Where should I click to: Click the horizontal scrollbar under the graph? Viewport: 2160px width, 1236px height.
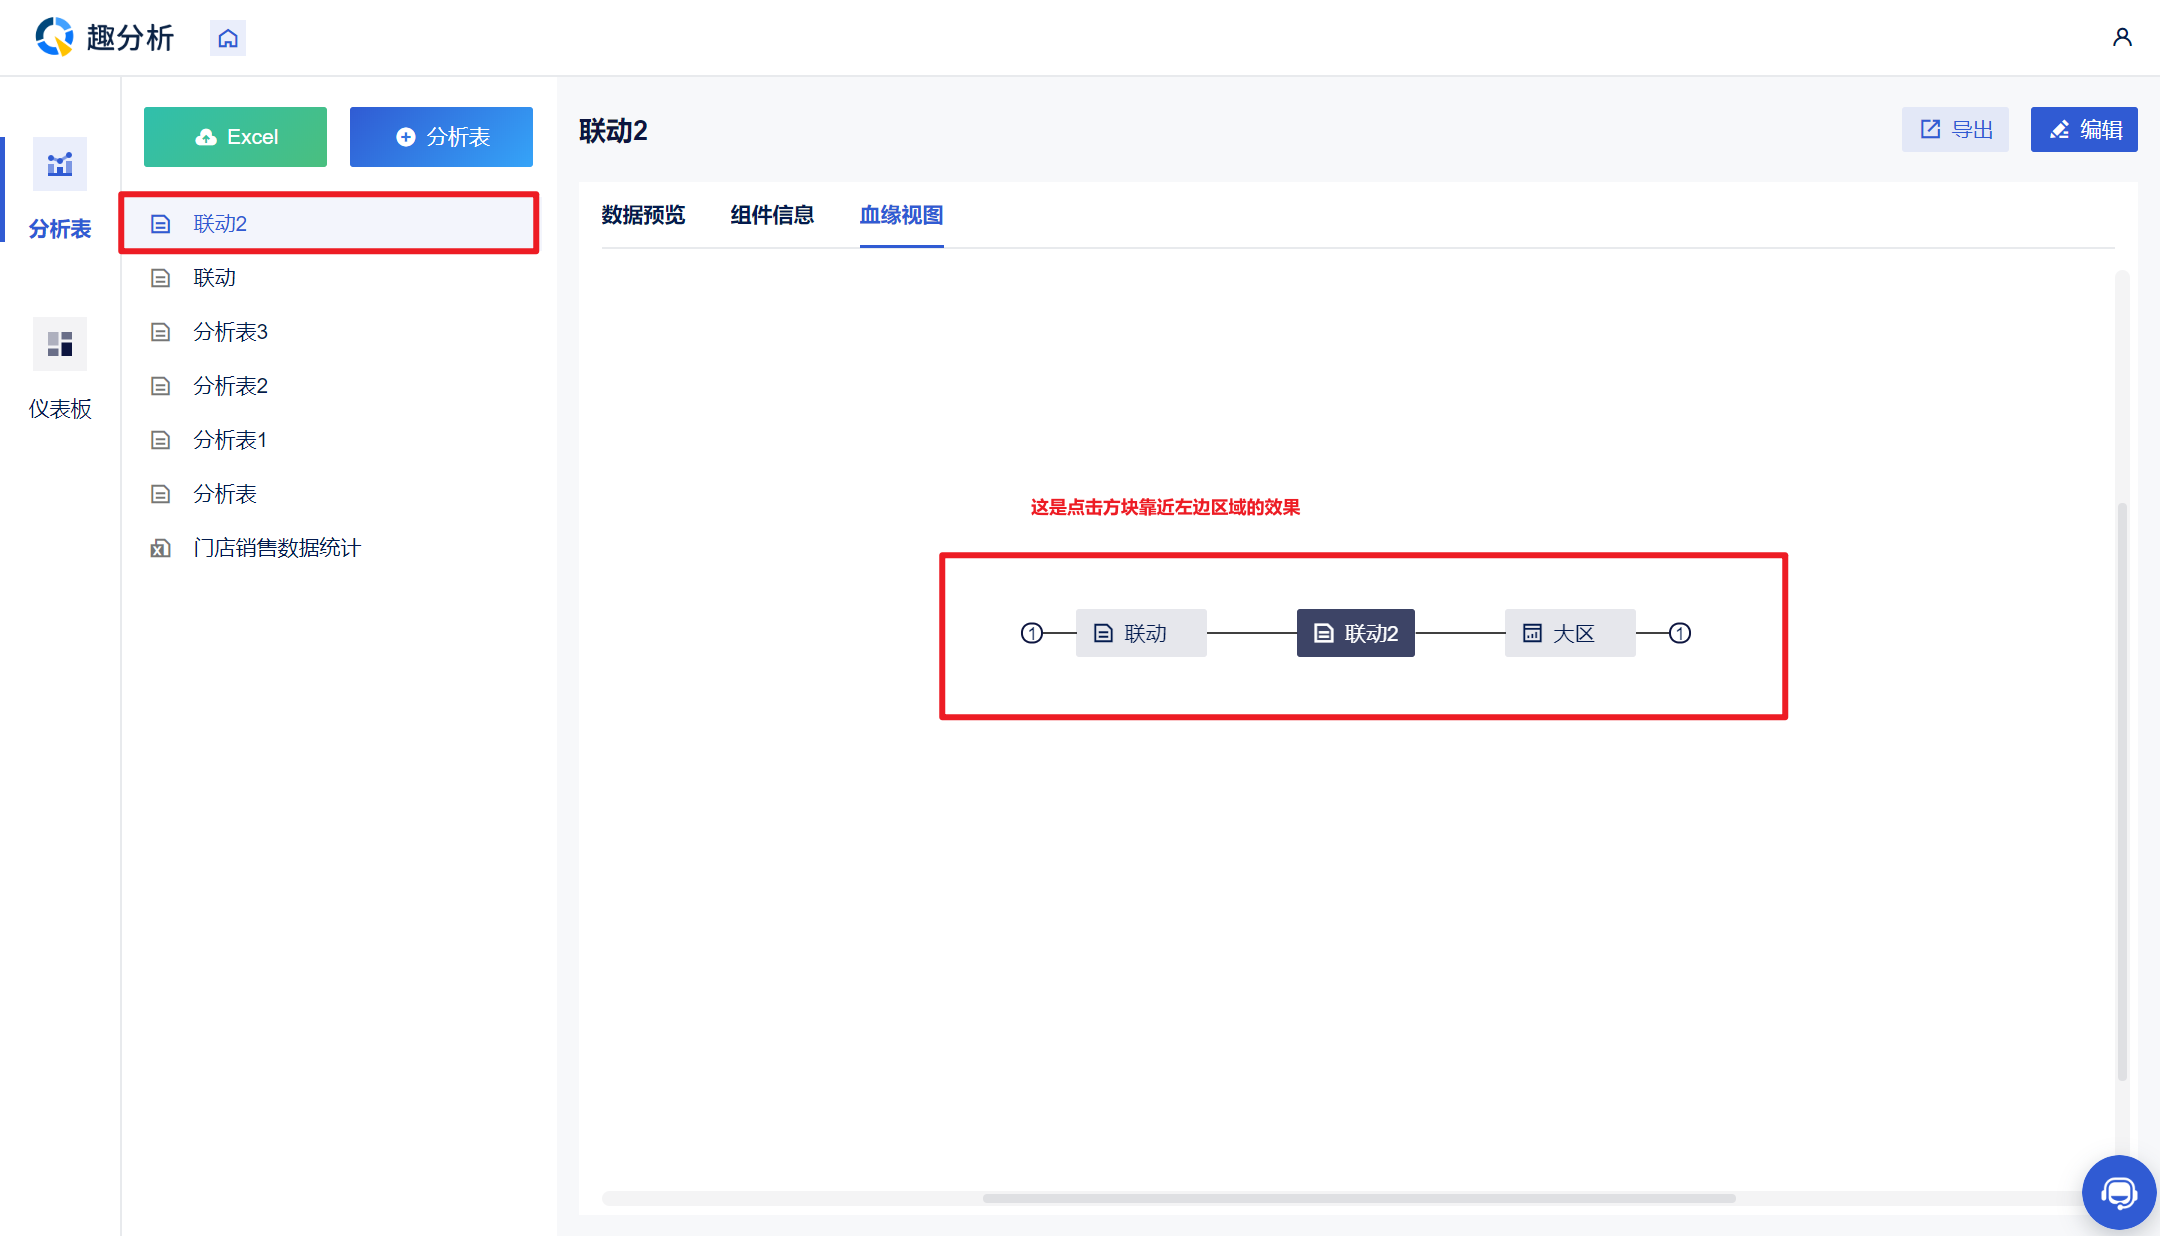1358,1198
